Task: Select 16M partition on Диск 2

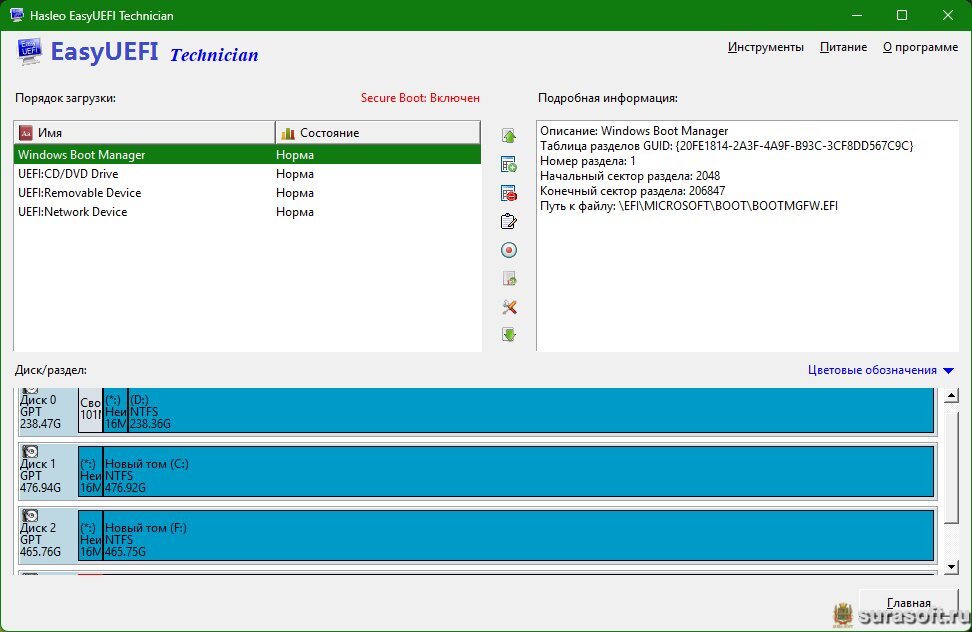Action: [x=91, y=535]
